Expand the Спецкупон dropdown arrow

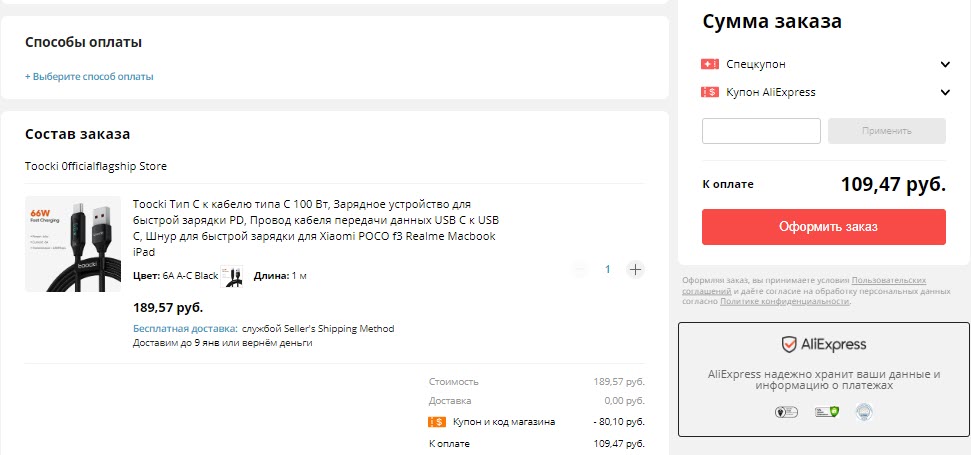click(945, 65)
